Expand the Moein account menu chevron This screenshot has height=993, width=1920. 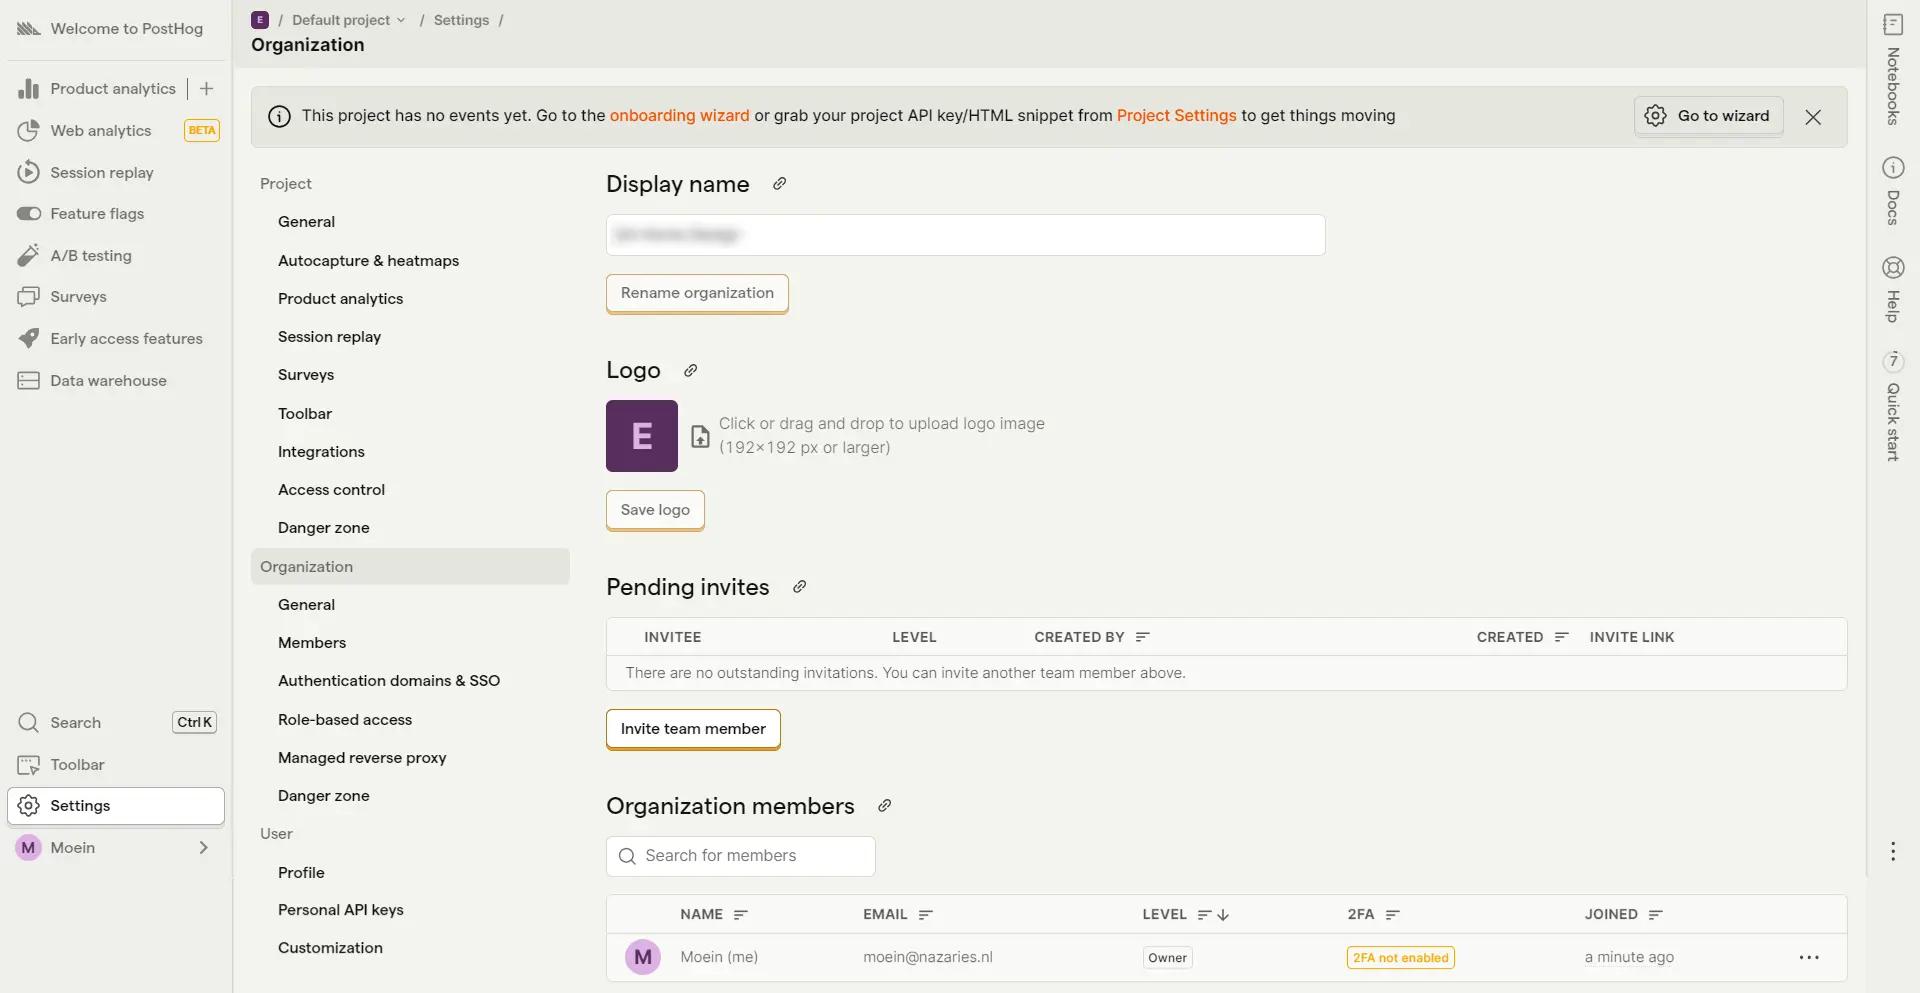(x=204, y=848)
